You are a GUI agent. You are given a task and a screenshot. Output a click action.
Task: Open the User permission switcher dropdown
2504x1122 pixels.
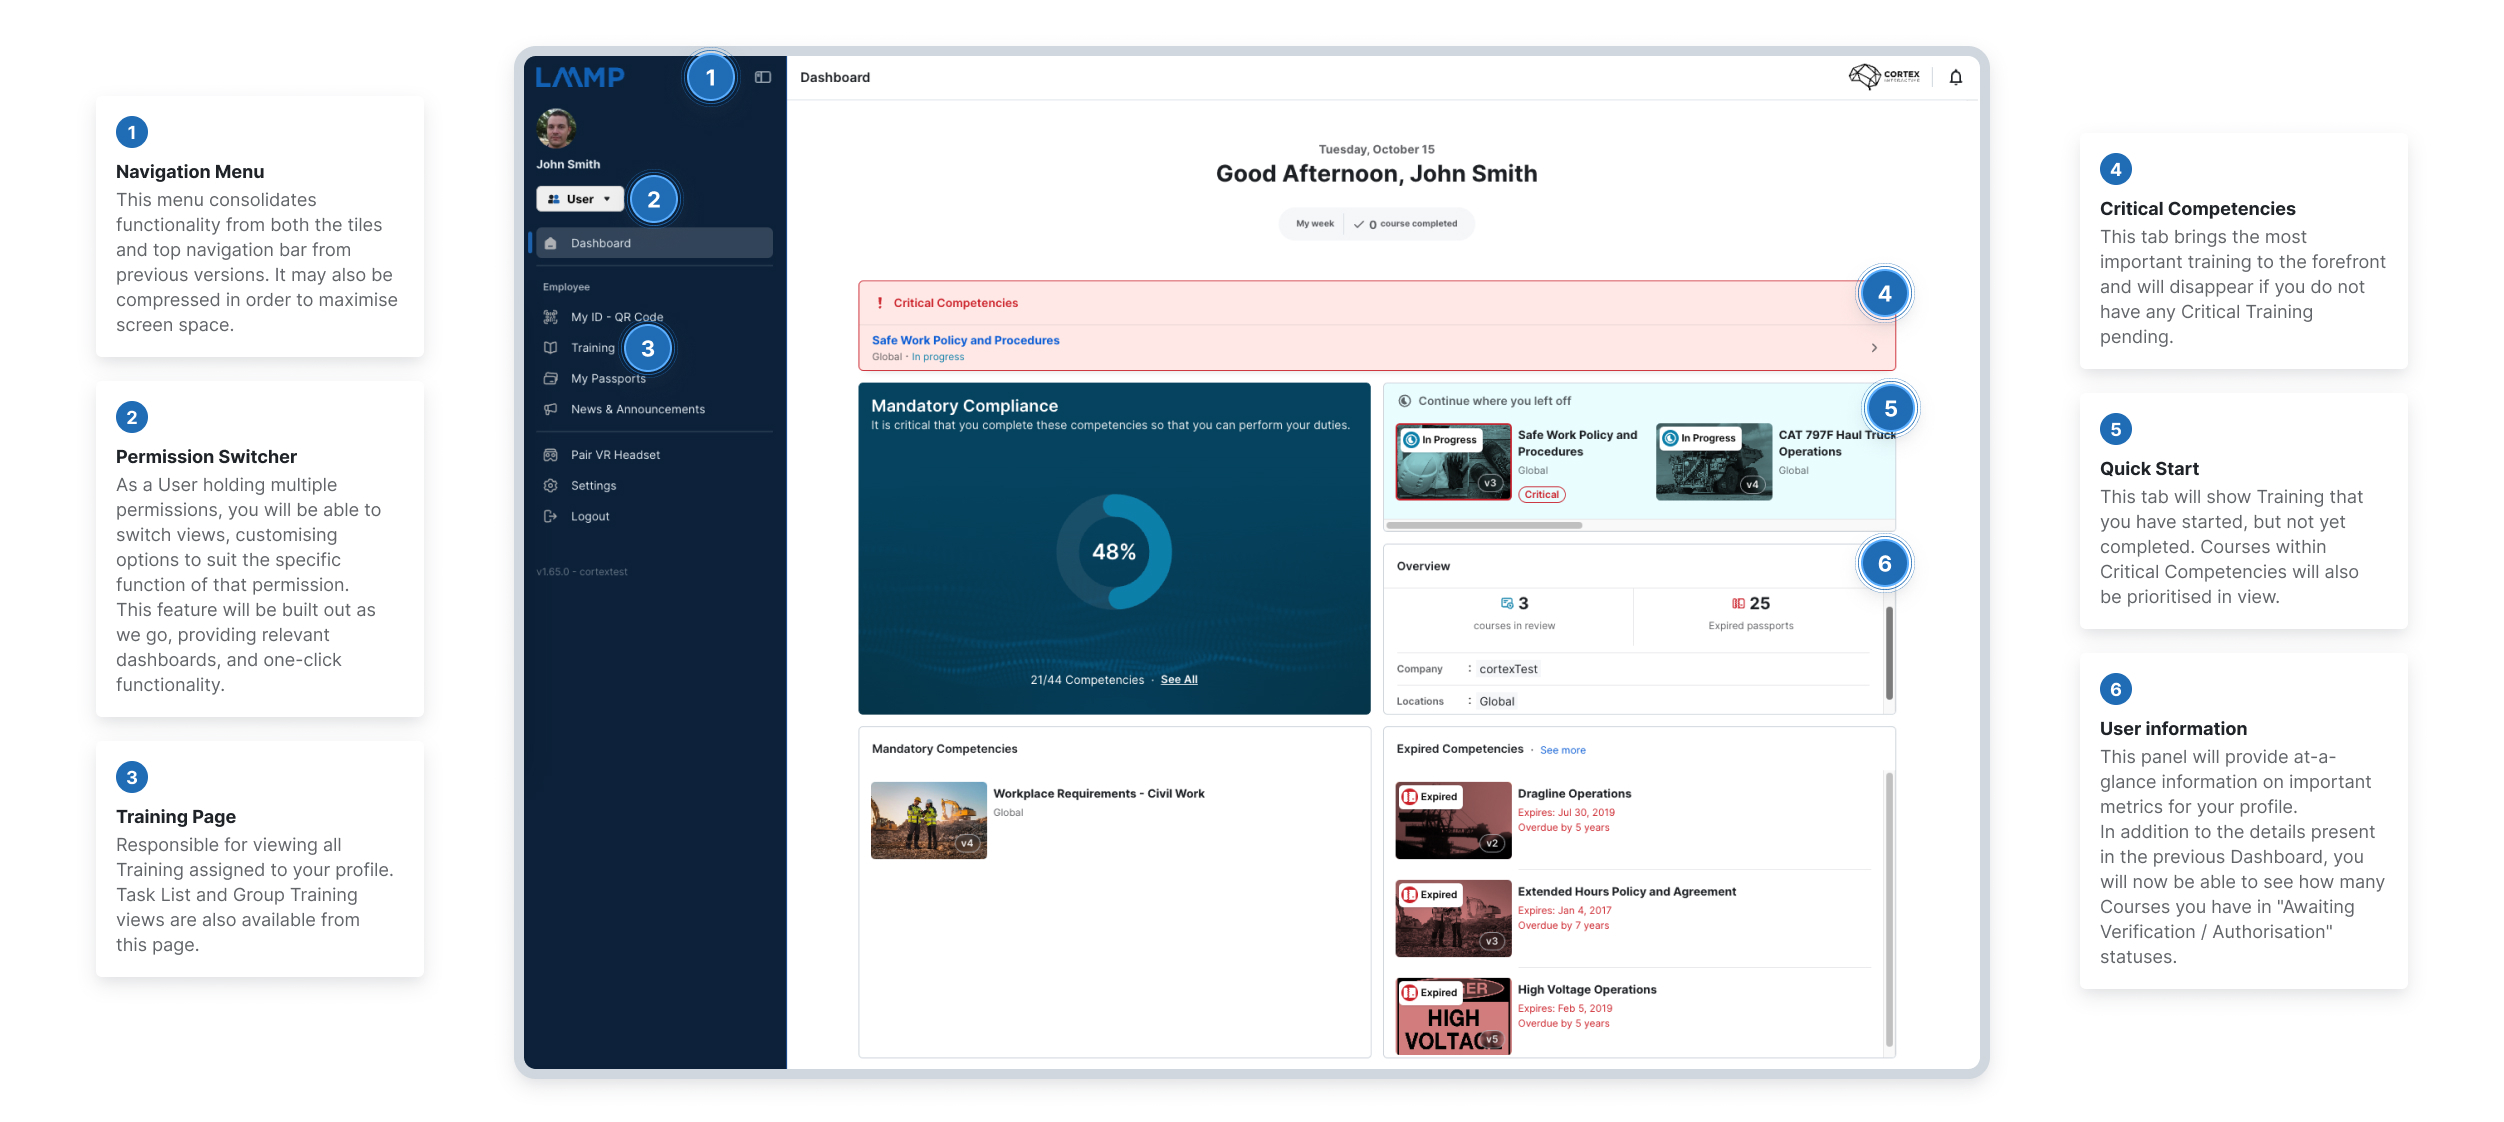[580, 199]
